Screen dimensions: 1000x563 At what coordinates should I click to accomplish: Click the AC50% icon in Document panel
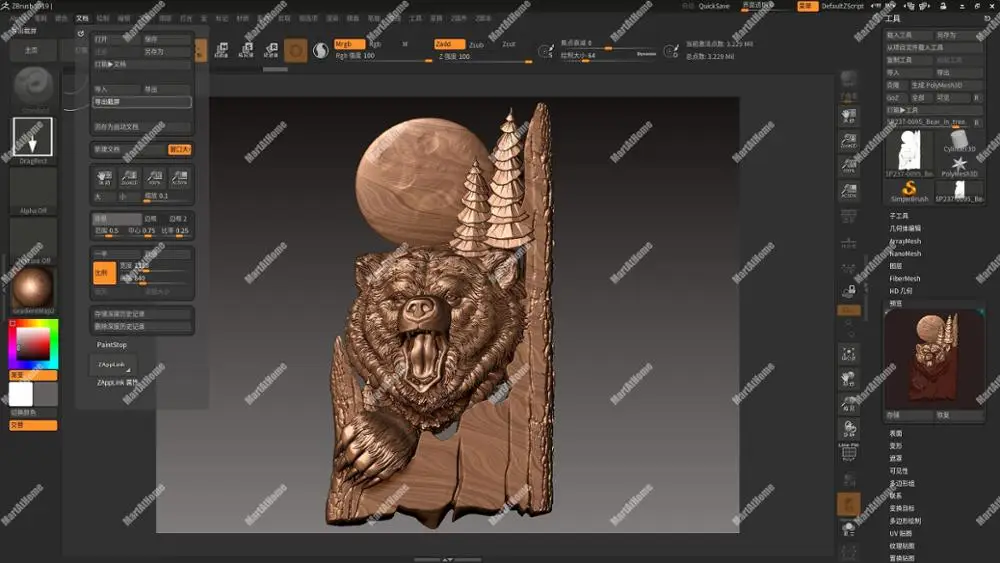point(180,177)
